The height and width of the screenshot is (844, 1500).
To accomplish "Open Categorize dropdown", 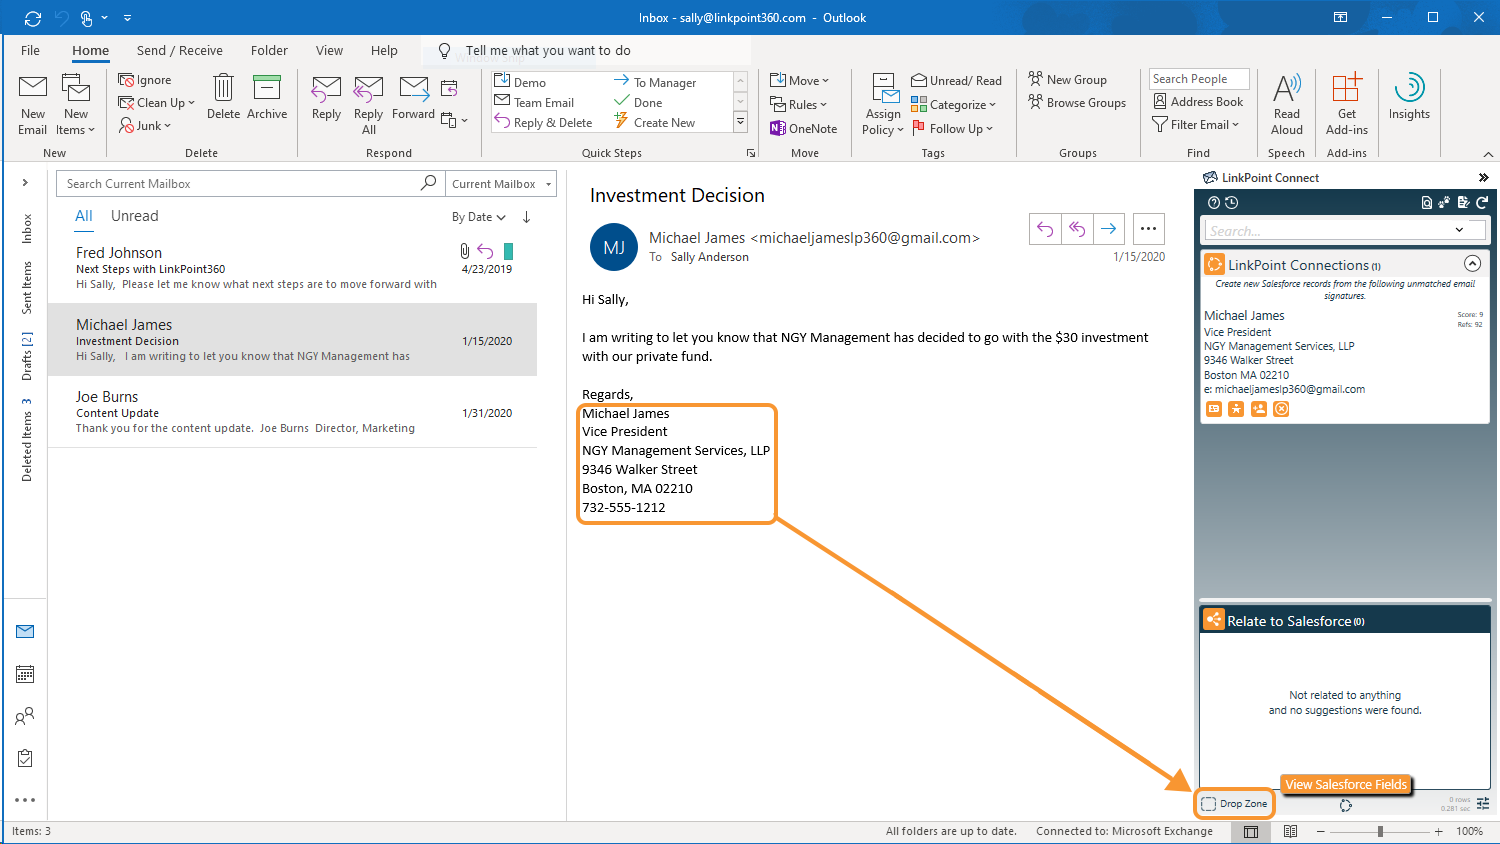I will [954, 104].
